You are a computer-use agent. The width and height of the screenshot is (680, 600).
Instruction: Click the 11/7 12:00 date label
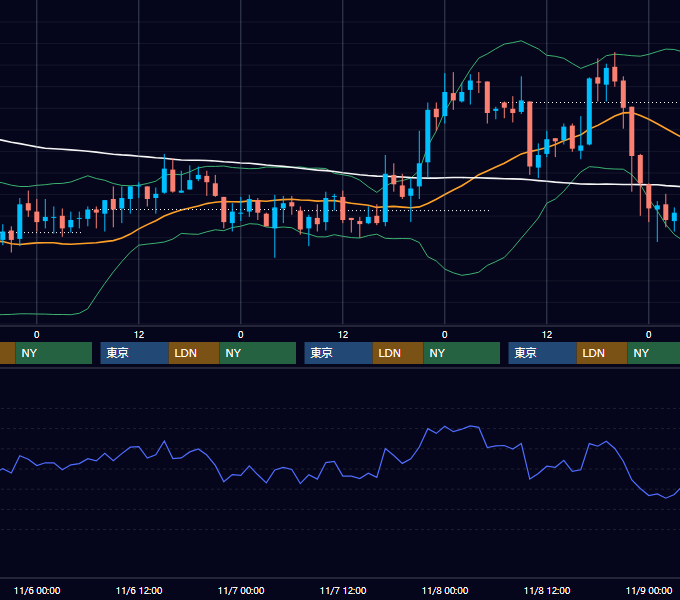[x=343, y=590]
